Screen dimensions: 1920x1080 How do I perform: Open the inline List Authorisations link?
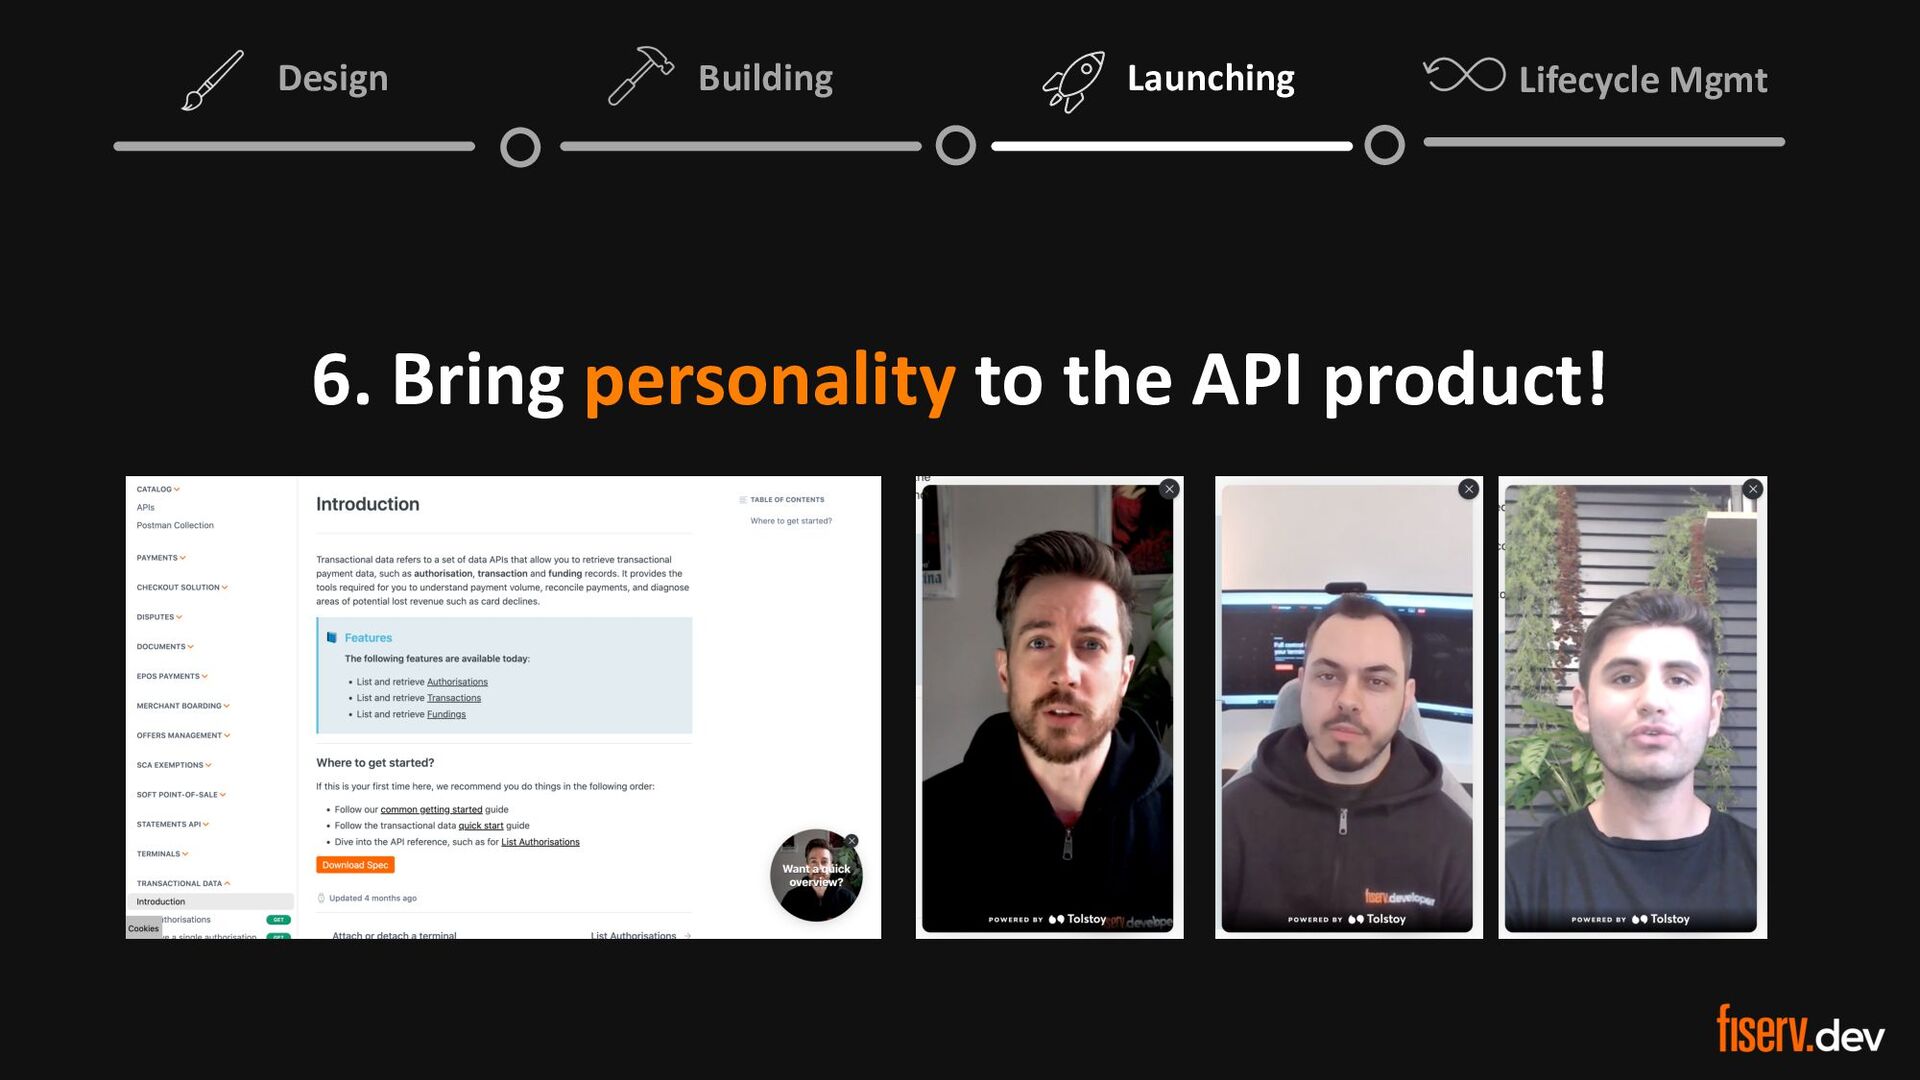pos(540,842)
